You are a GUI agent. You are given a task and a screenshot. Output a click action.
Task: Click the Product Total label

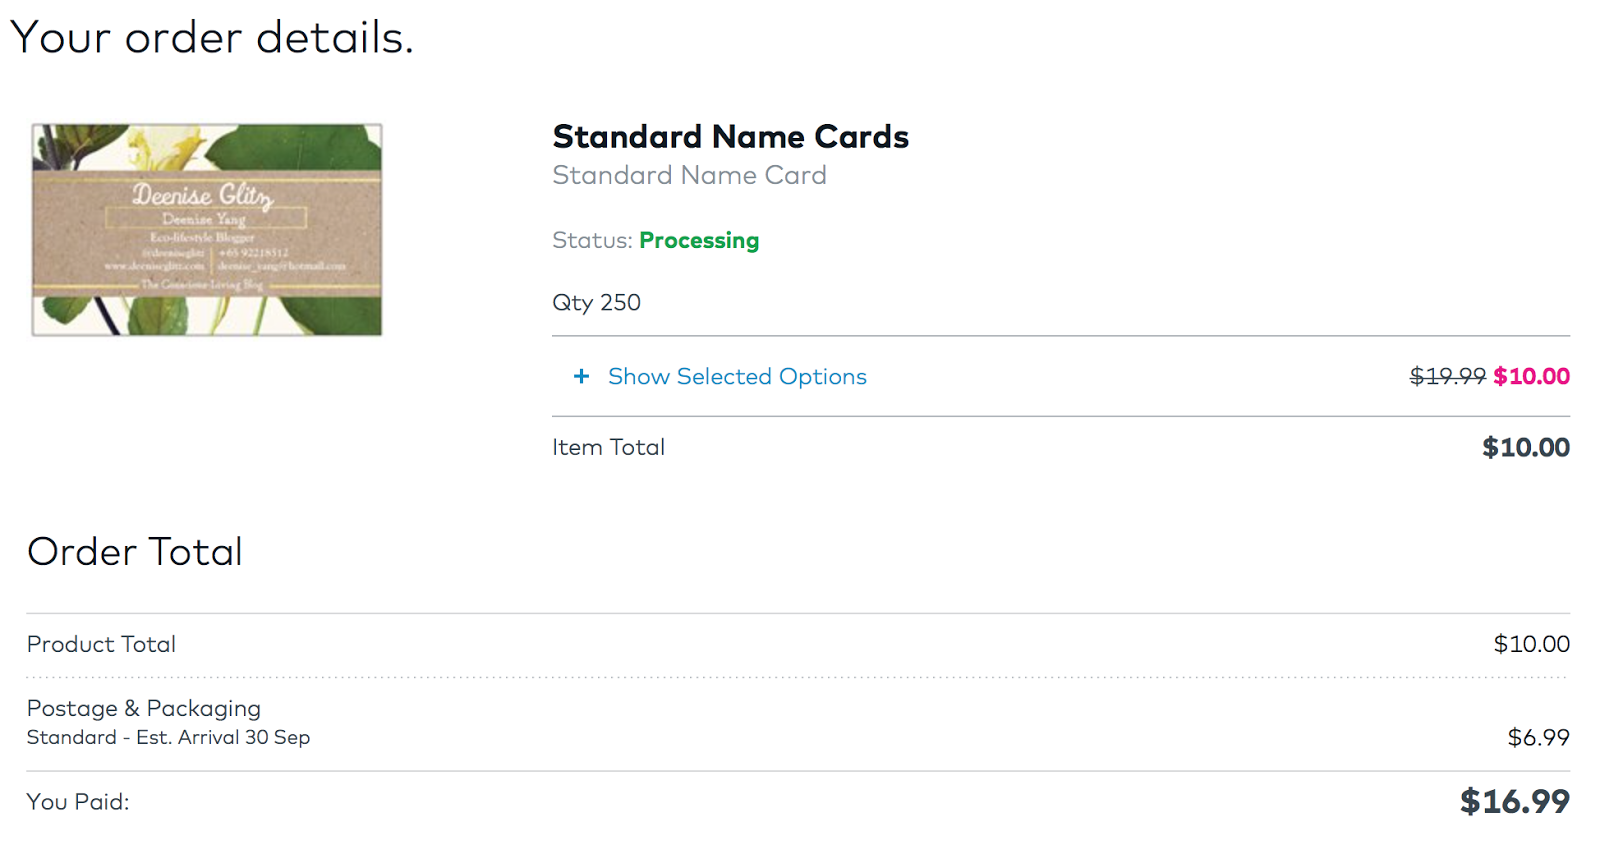pos(101,644)
